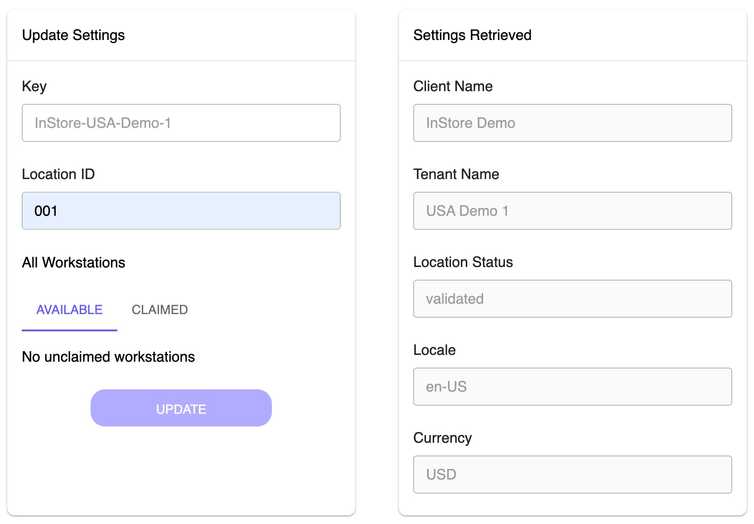Click the 'Tenant Name' label
Viewport: 754px width, 524px height.
[456, 174]
